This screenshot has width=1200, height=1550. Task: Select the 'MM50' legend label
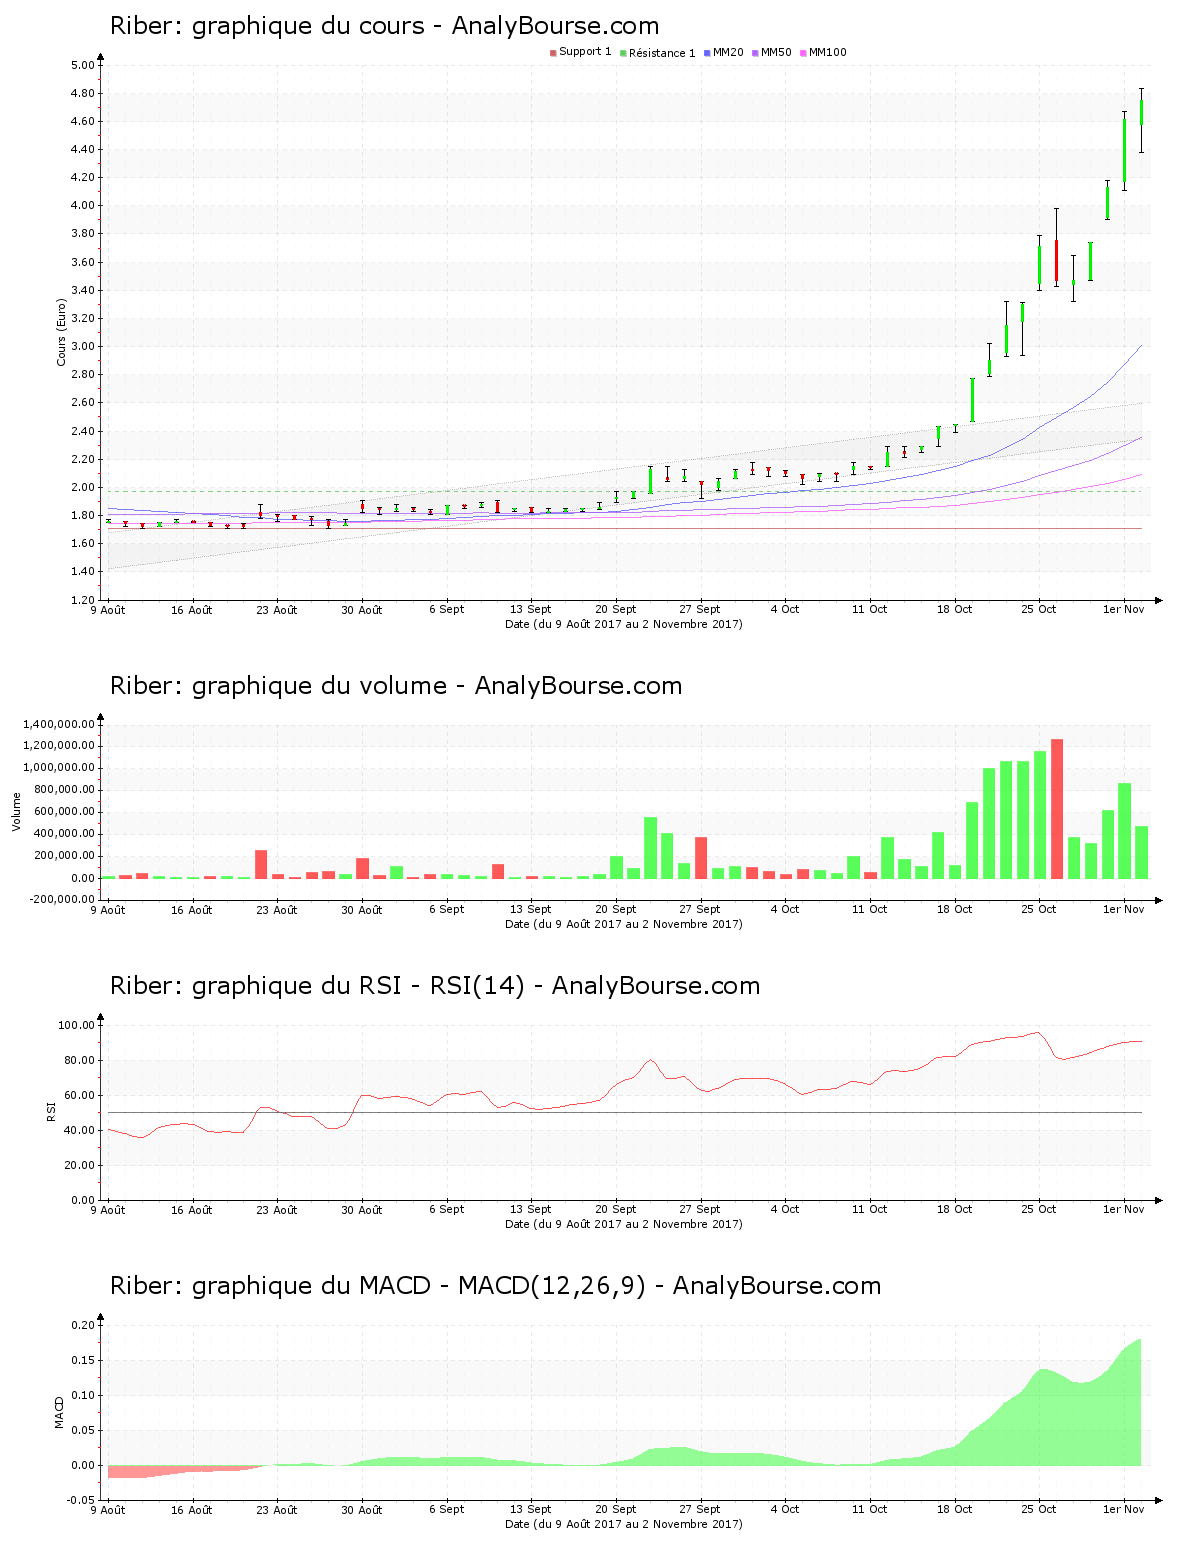point(776,53)
